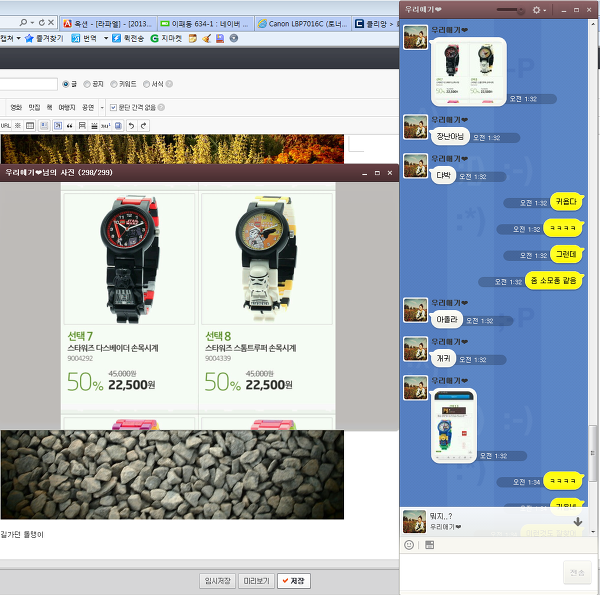Image resolution: width=600 pixels, height=595 pixels.
Task: Click the chat scrollbar up arrow
Action: (593, 24)
